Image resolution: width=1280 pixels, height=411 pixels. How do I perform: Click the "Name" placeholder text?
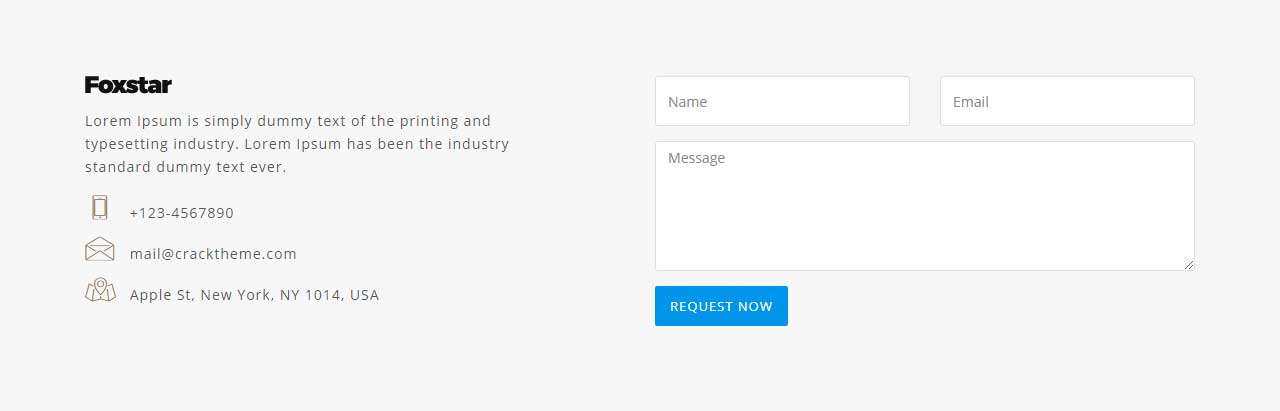click(687, 102)
